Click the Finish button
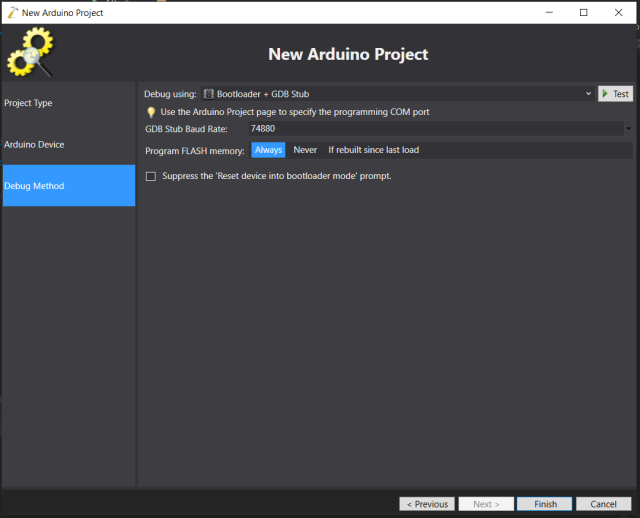Viewport: 640px width, 518px height. coord(544,504)
